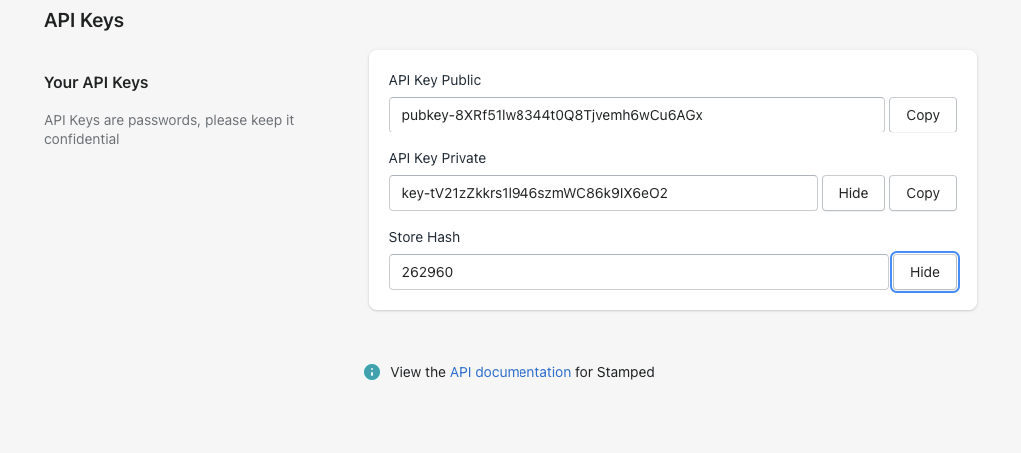Click the "View the" text before the link
This screenshot has width=1021, height=453.
(x=418, y=372)
